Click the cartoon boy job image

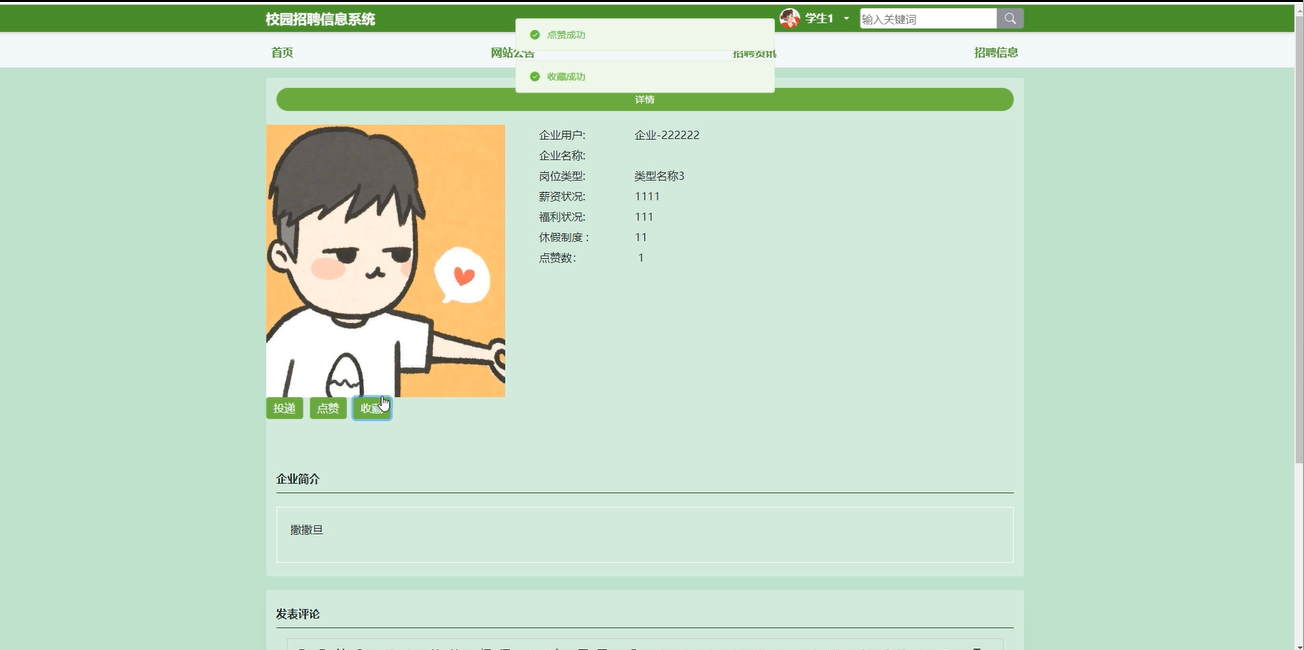[x=385, y=261]
